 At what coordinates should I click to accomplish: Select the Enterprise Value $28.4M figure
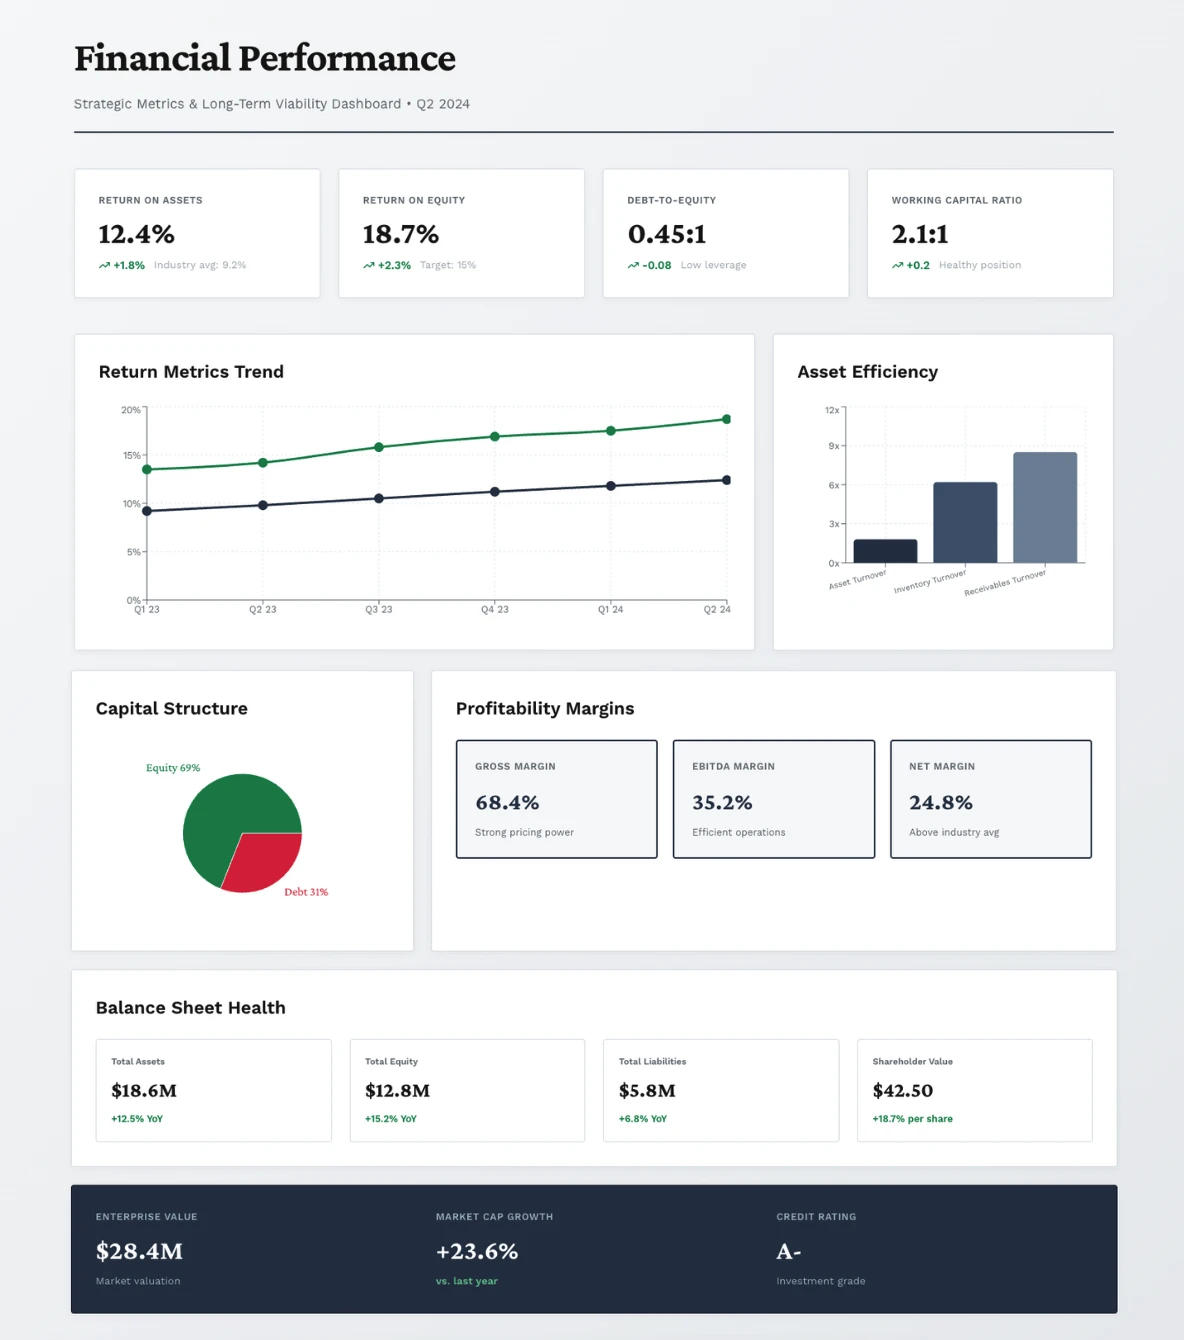tap(139, 1251)
